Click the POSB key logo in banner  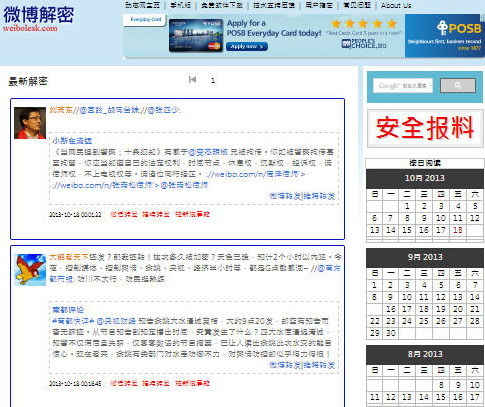pos(460,28)
